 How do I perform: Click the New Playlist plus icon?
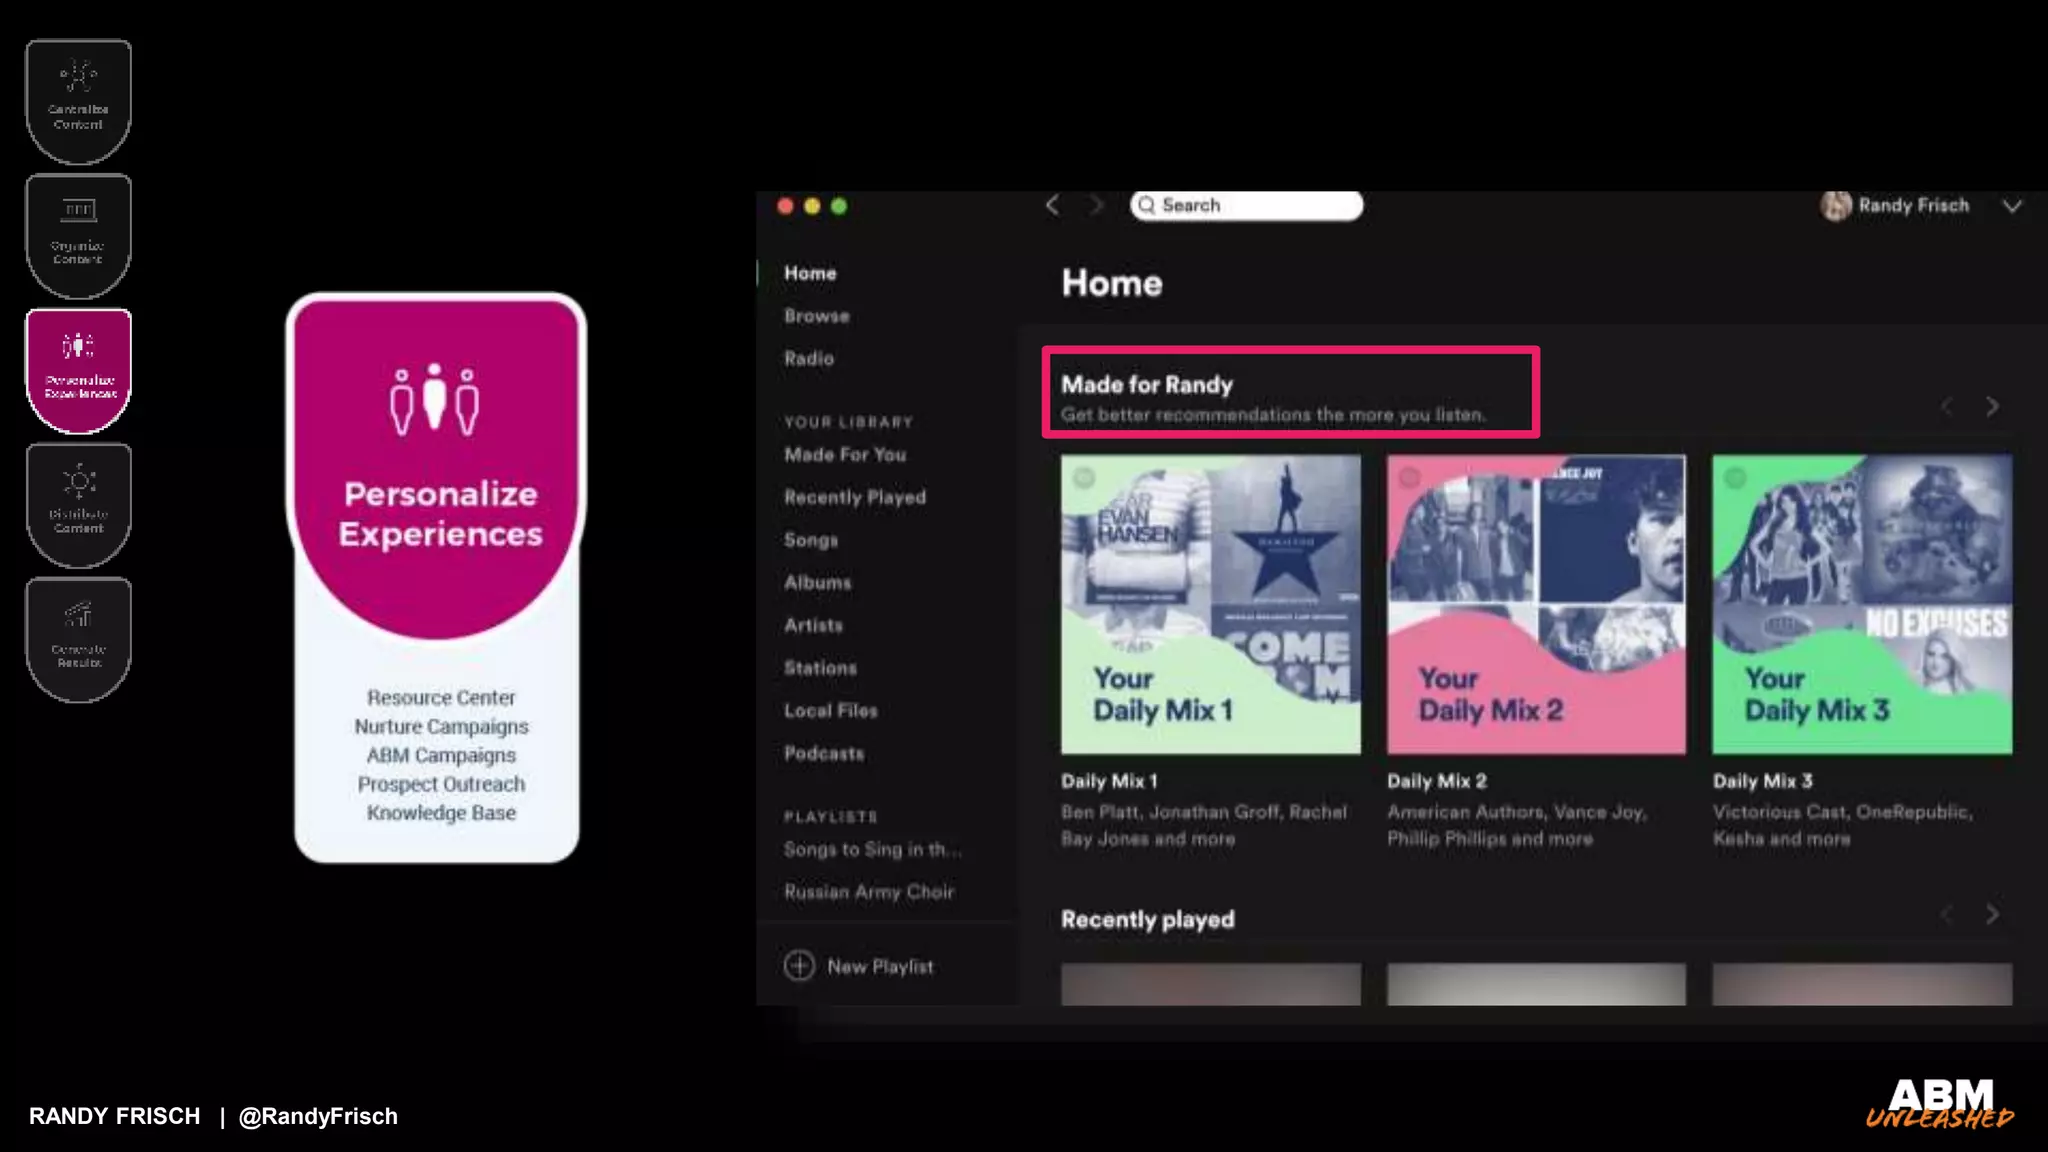[799, 966]
